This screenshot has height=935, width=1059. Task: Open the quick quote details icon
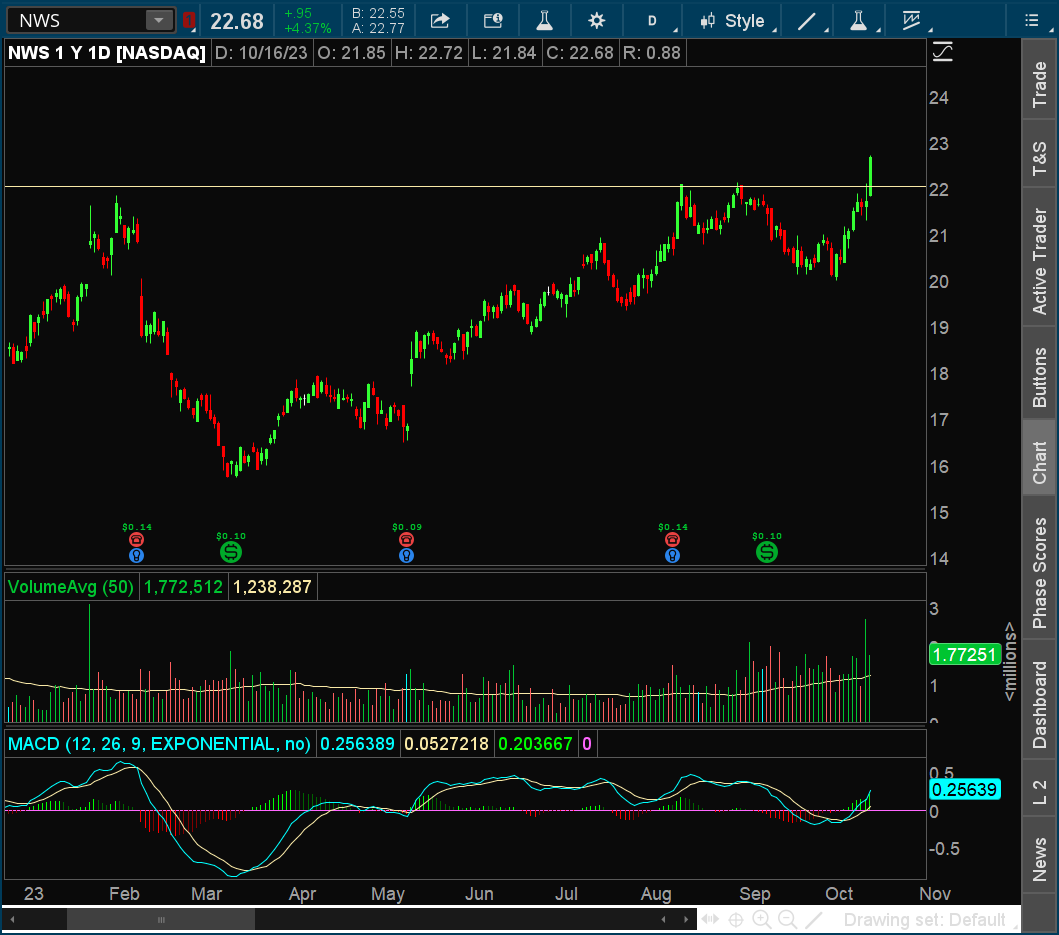(493, 21)
